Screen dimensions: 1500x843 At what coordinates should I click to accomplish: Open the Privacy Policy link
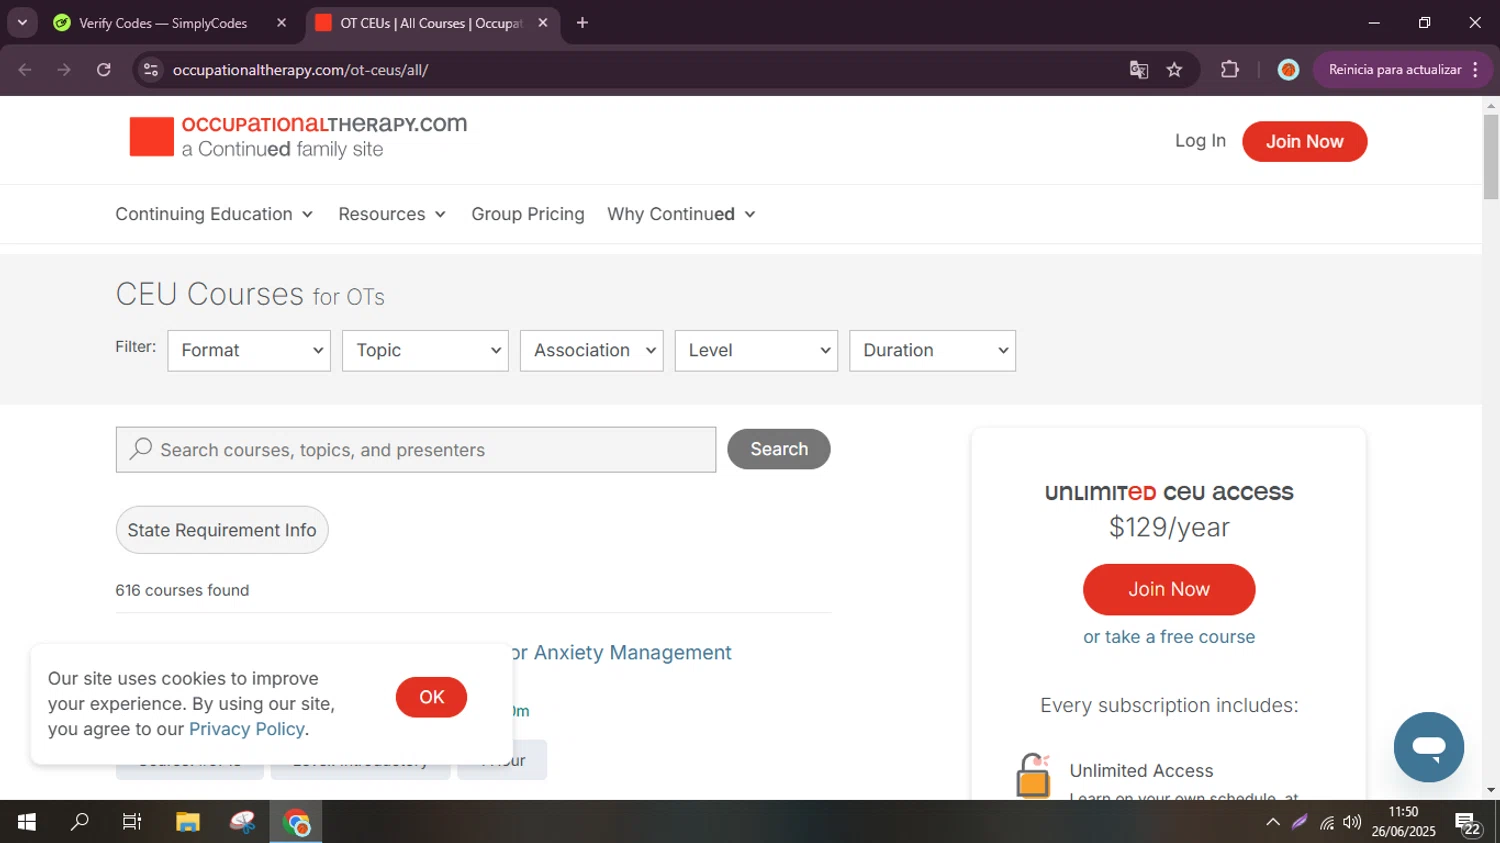247,729
